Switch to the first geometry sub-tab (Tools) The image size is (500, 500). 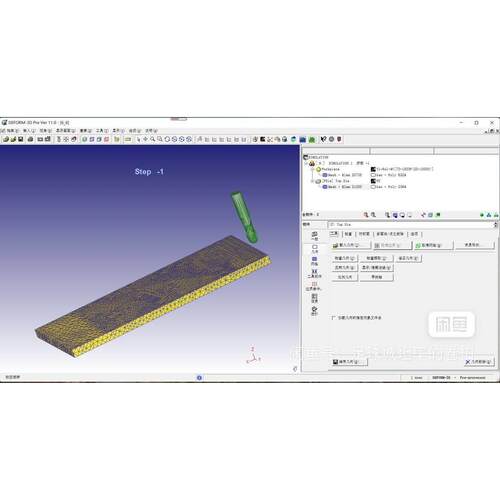coord(334,234)
